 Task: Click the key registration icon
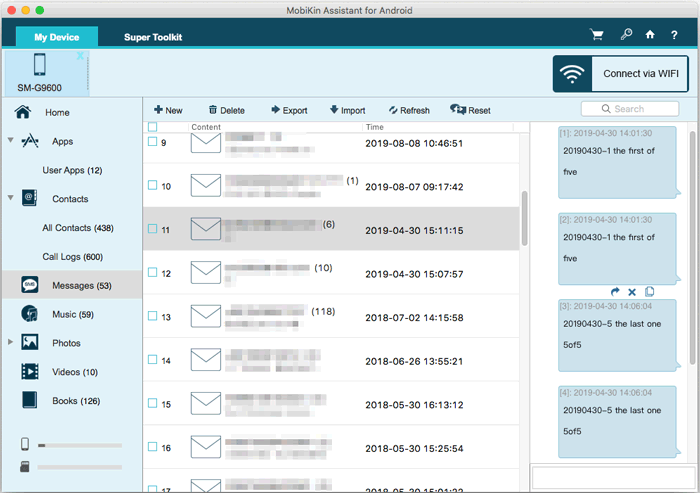(x=626, y=35)
